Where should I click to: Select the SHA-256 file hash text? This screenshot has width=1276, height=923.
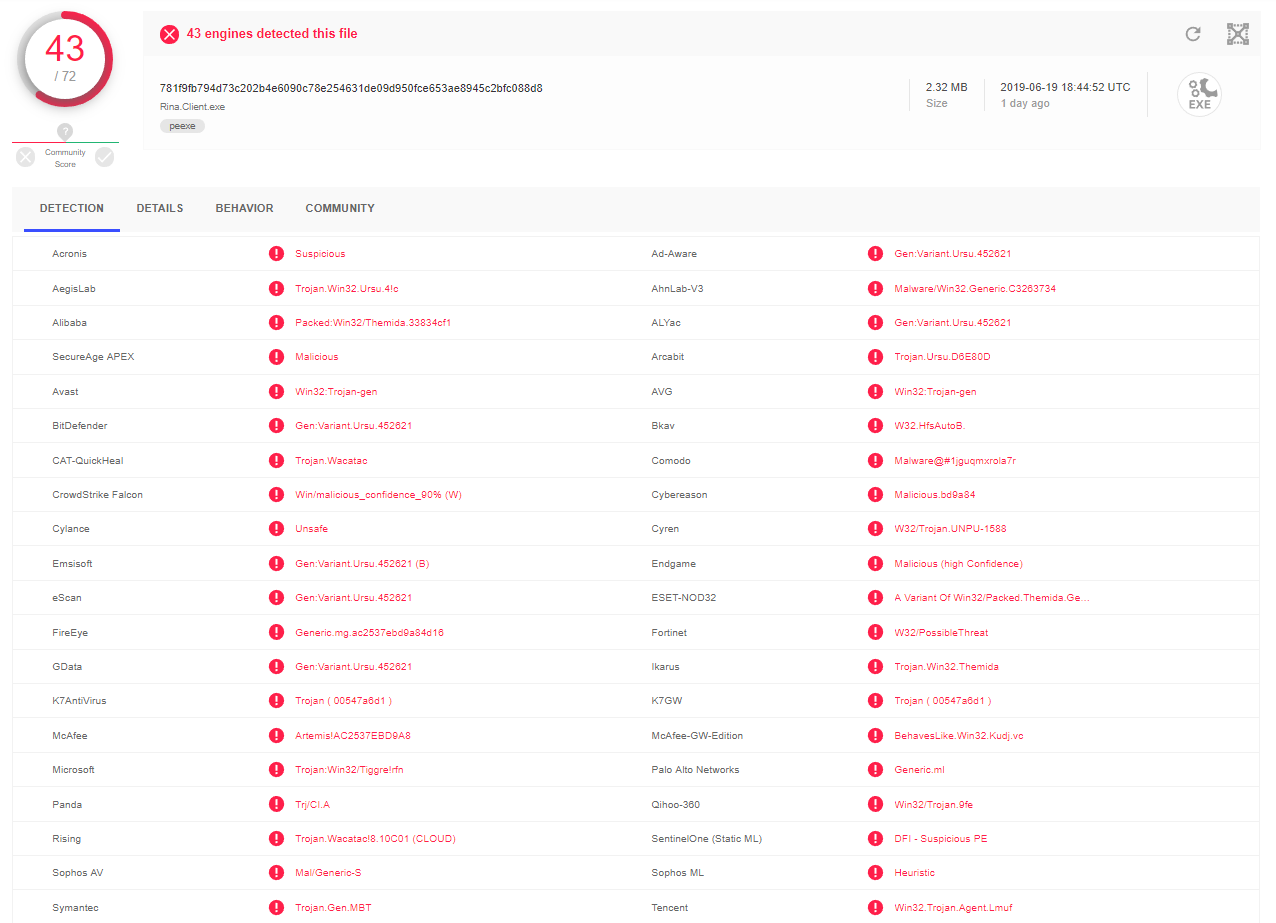[x=351, y=88]
